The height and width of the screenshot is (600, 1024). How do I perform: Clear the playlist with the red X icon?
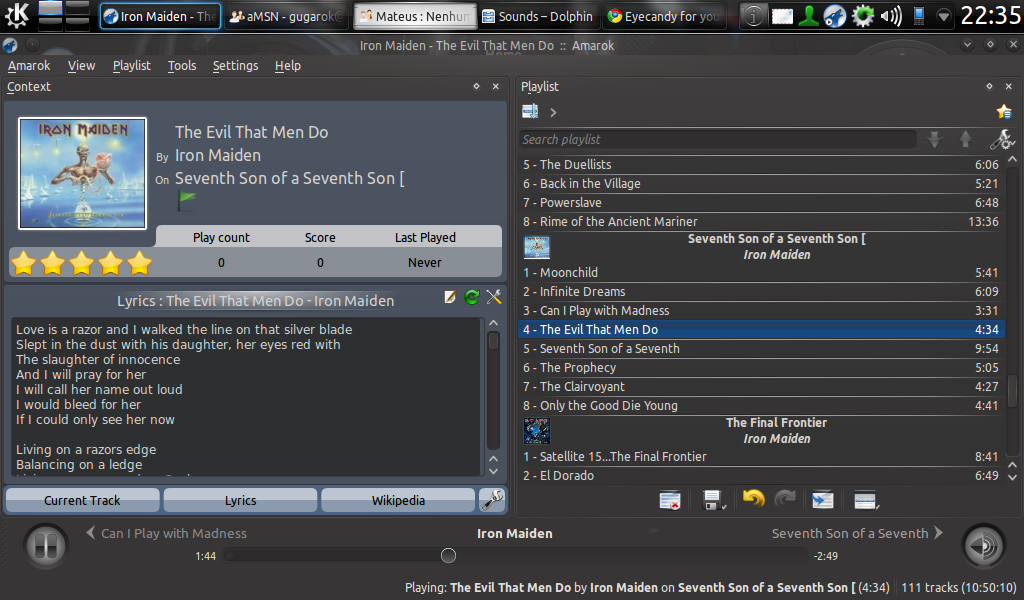(x=670, y=501)
